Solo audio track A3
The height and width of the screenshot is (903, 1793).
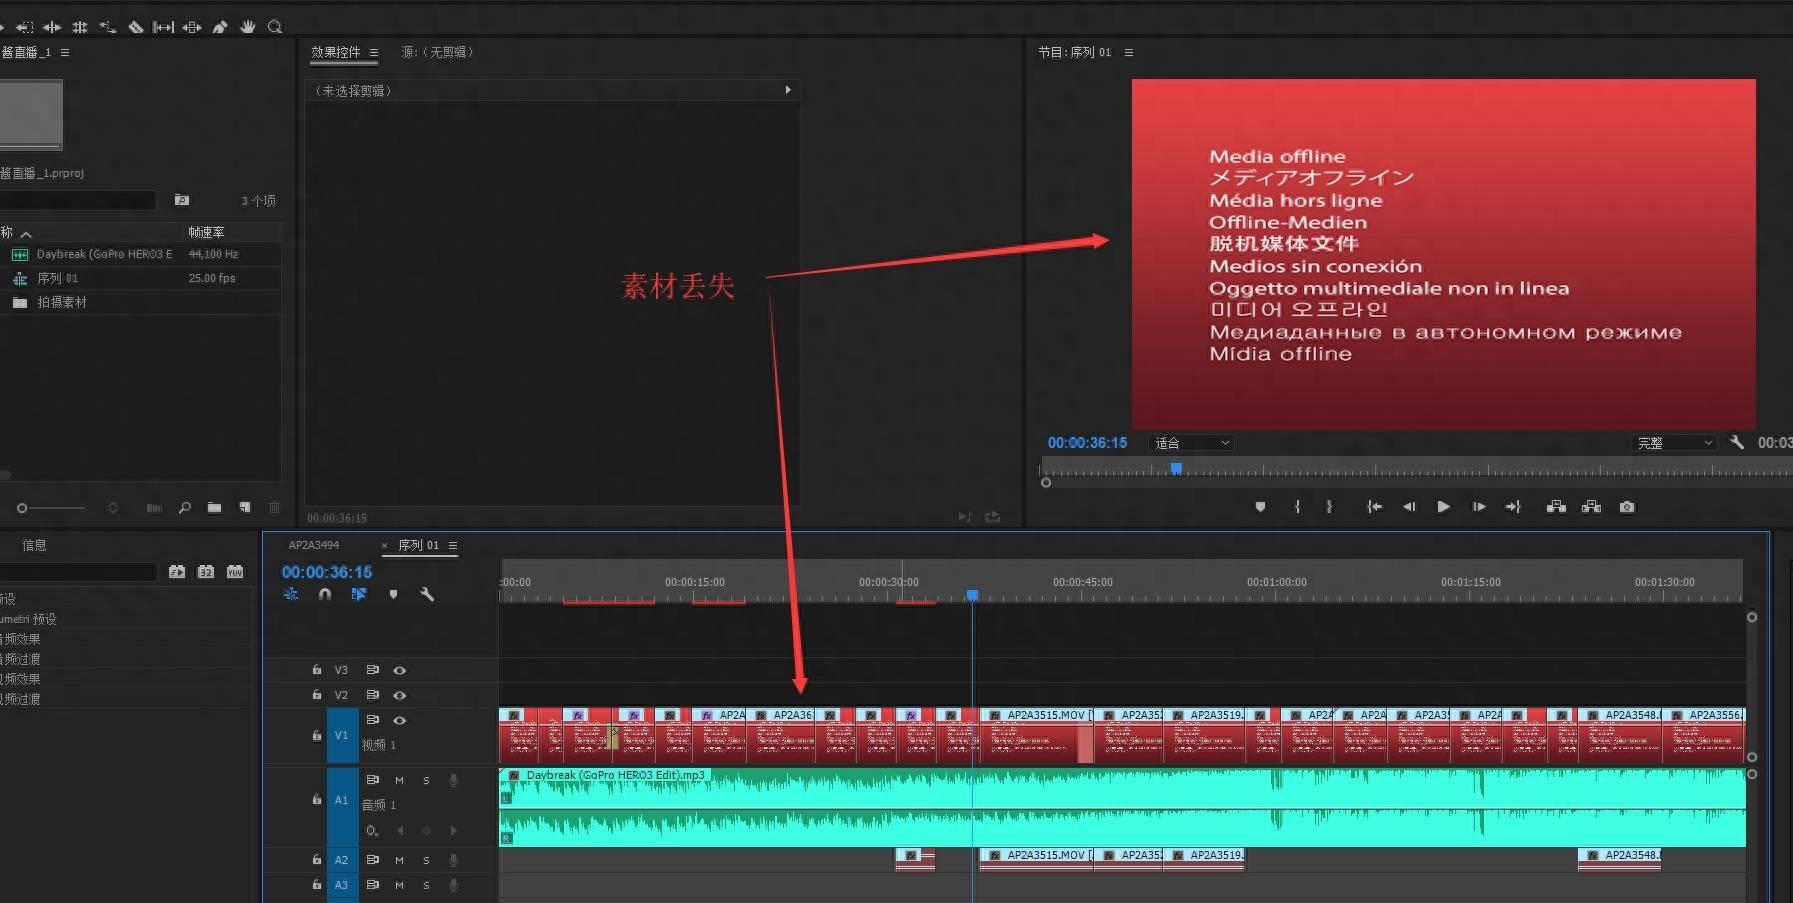[426, 885]
